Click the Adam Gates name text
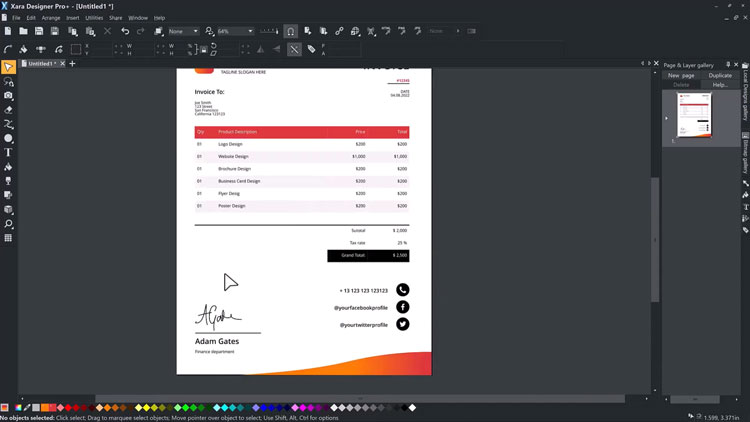 [217, 341]
